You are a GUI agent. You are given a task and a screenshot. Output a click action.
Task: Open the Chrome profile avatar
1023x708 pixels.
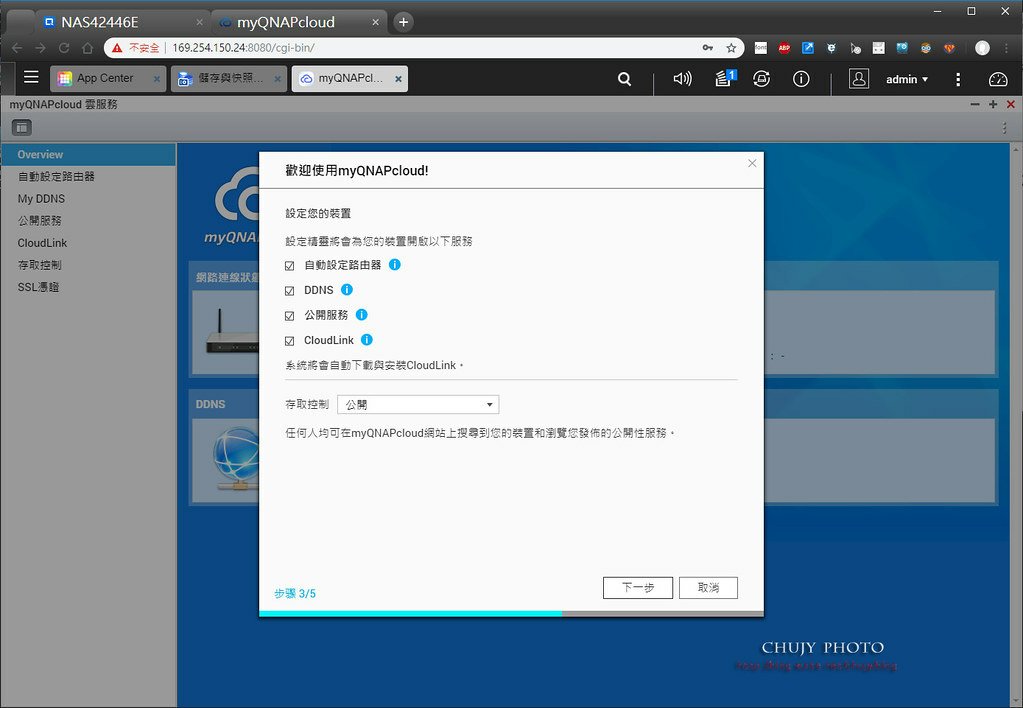click(x=982, y=48)
